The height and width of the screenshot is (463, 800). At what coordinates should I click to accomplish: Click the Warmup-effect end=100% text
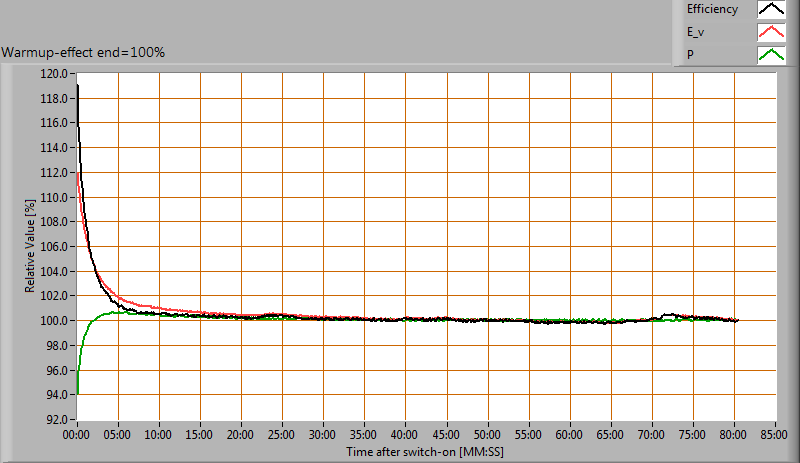click(x=83, y=52)
